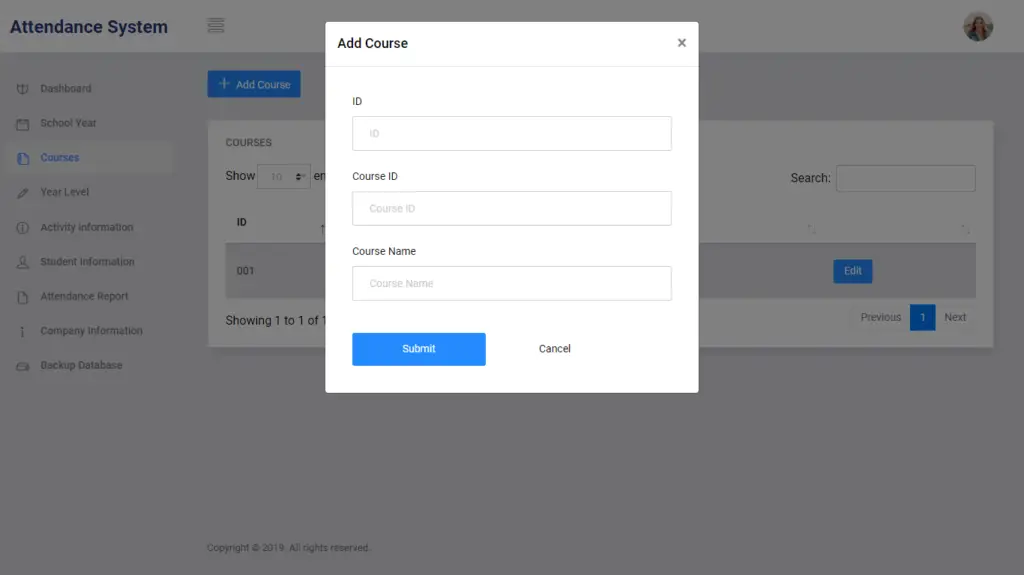Click the Dashboard sidebar icon
The width and height of the screenshot is (1024, 575).
coord(23,89)
